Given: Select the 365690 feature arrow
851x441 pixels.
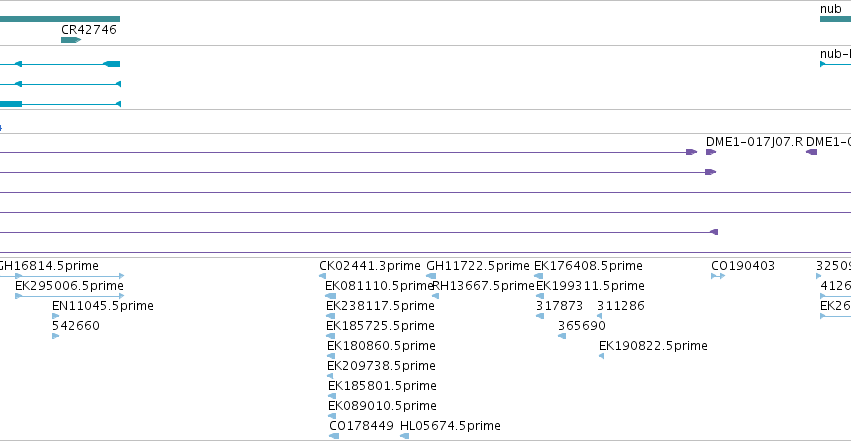Looking at the screenshot, I should [562, 336].
